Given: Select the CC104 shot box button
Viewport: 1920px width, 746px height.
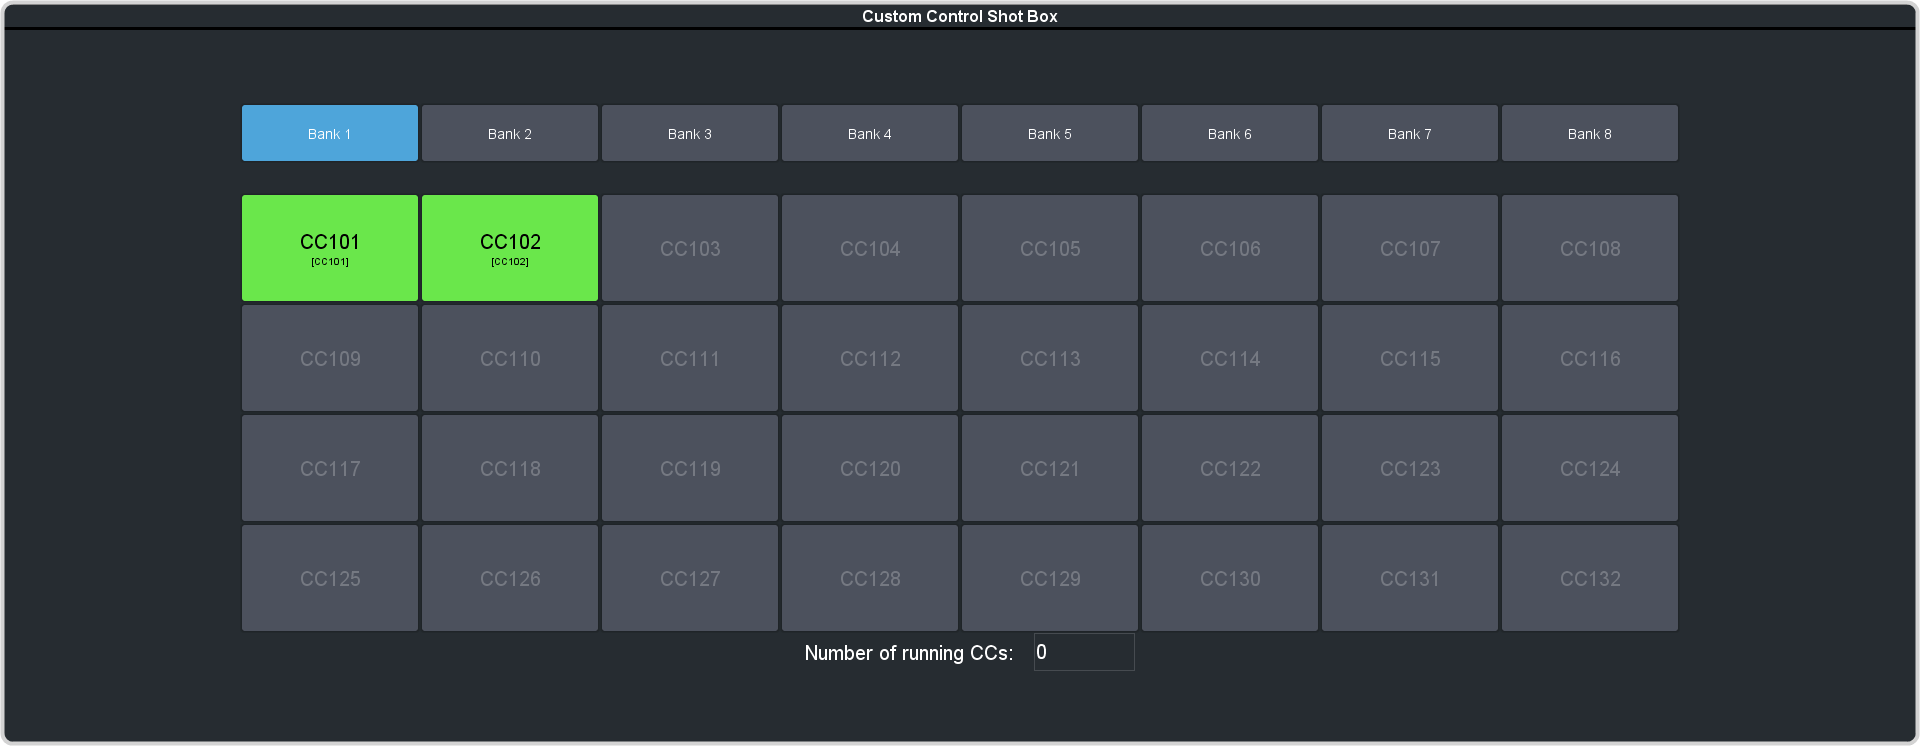Looking at the screenshot, I should (x=870, y=248).
